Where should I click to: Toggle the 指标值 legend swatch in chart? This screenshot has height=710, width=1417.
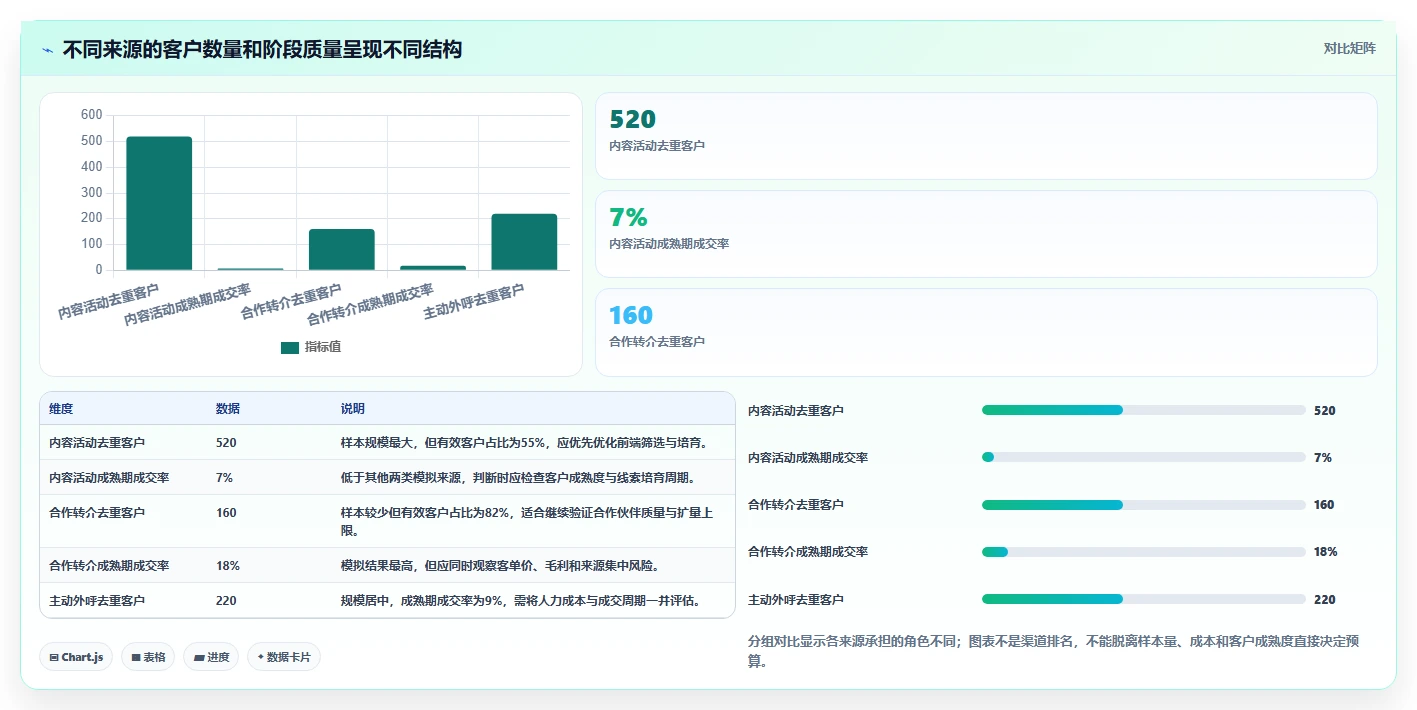tap(290, 348)
